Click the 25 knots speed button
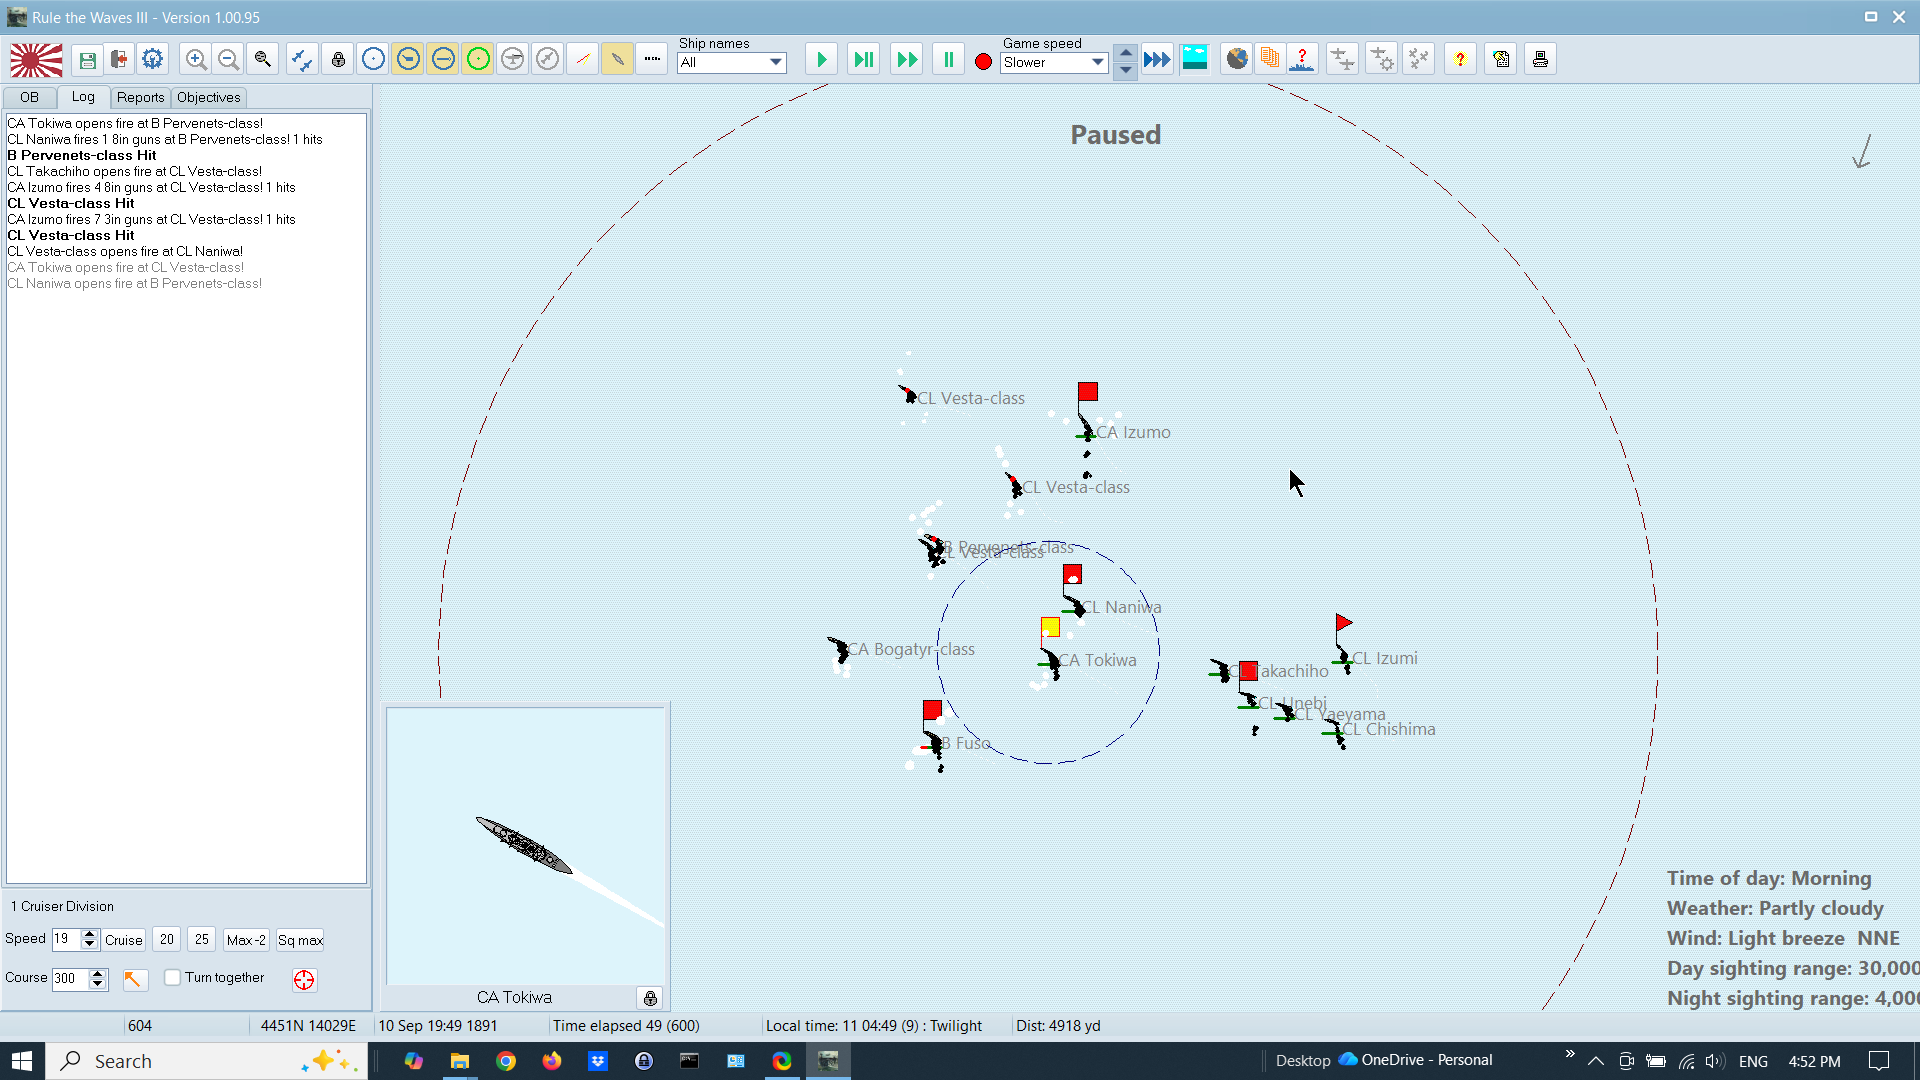This screenshot has width=1920, height=1080. point(202,940)
